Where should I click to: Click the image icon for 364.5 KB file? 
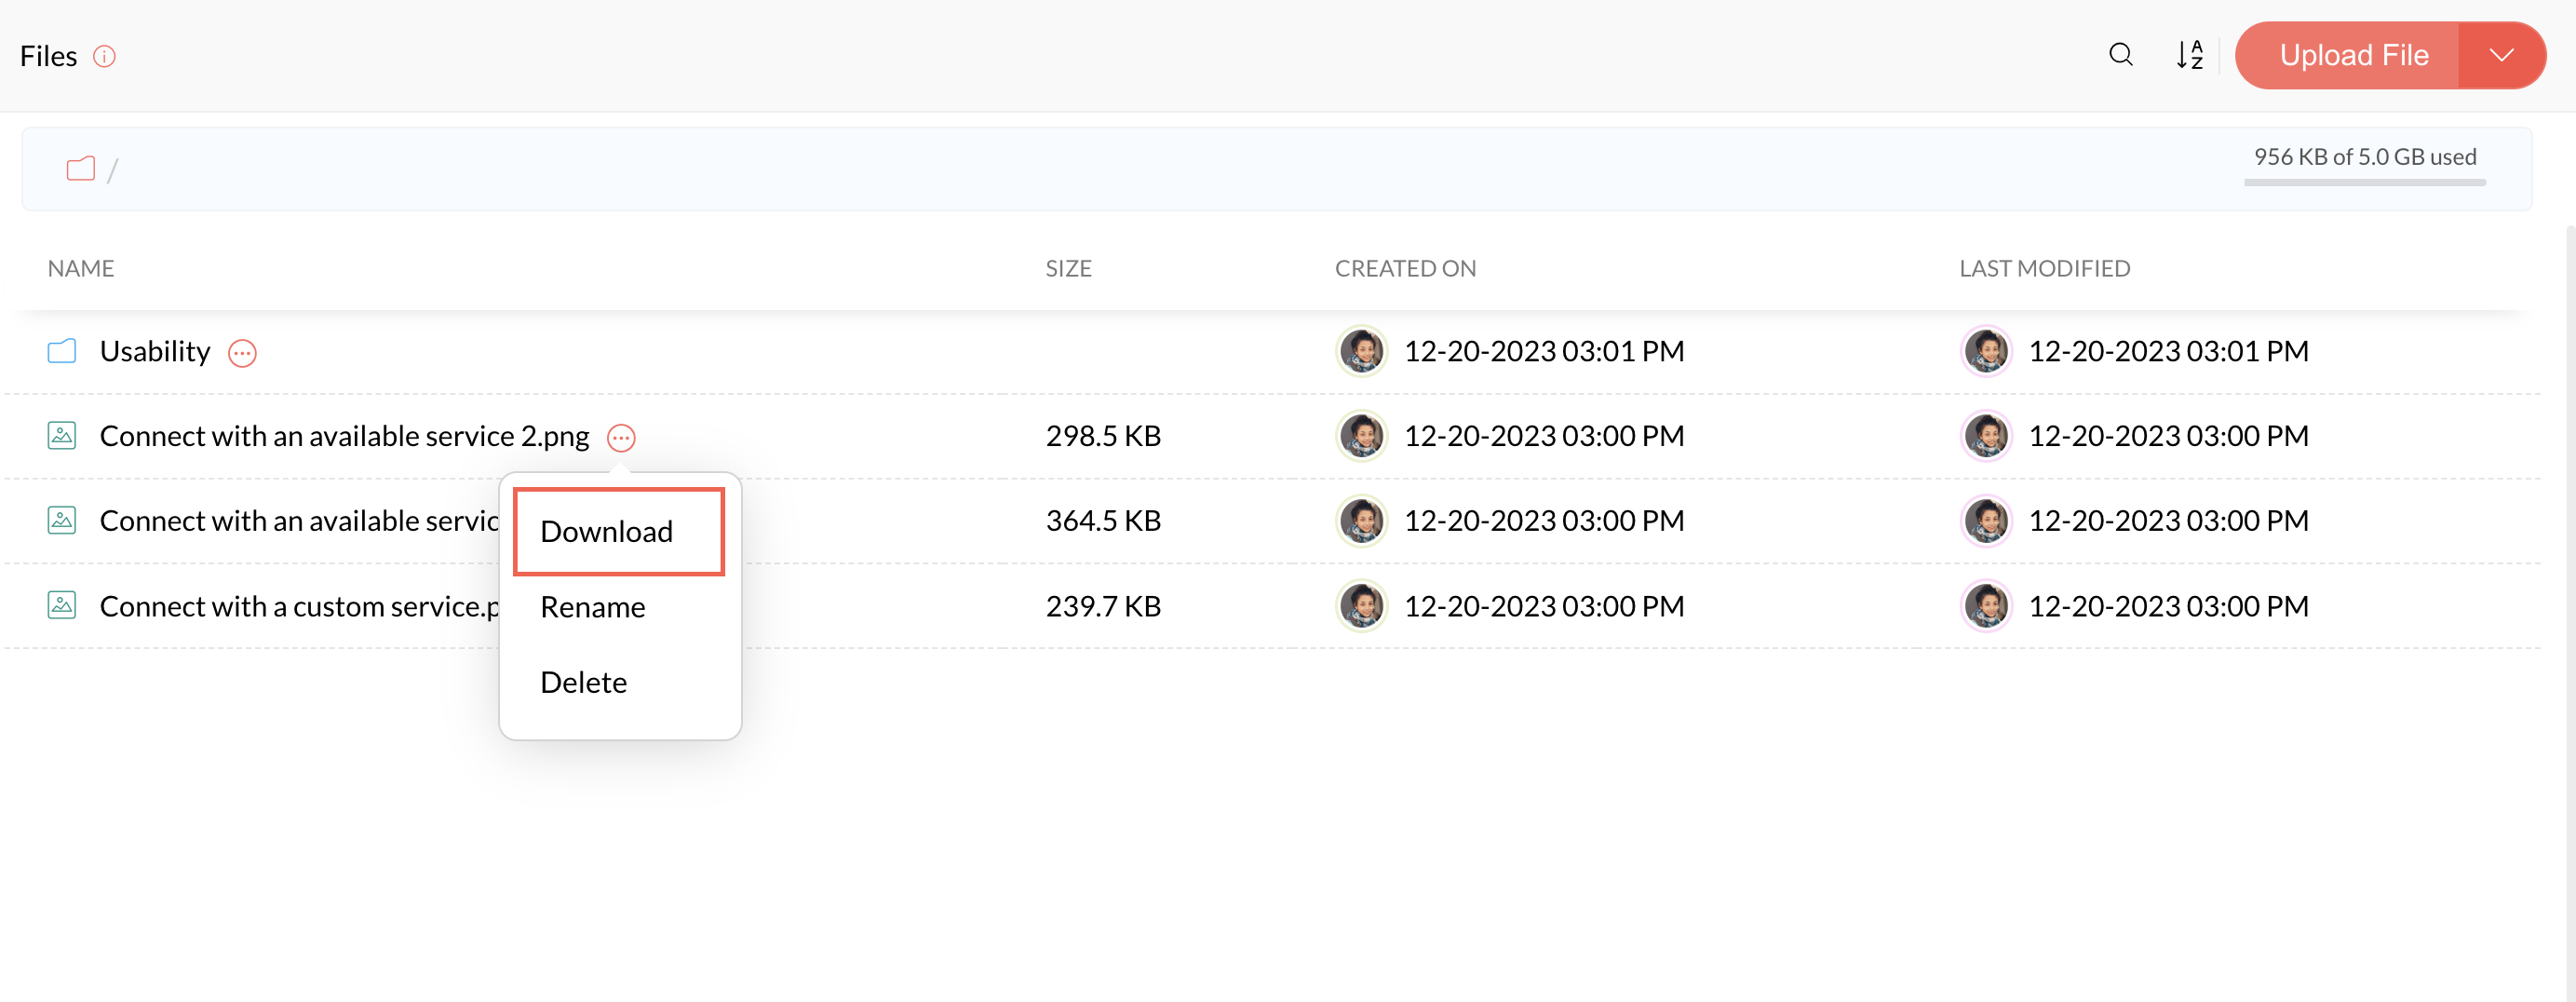coord(62,521)
